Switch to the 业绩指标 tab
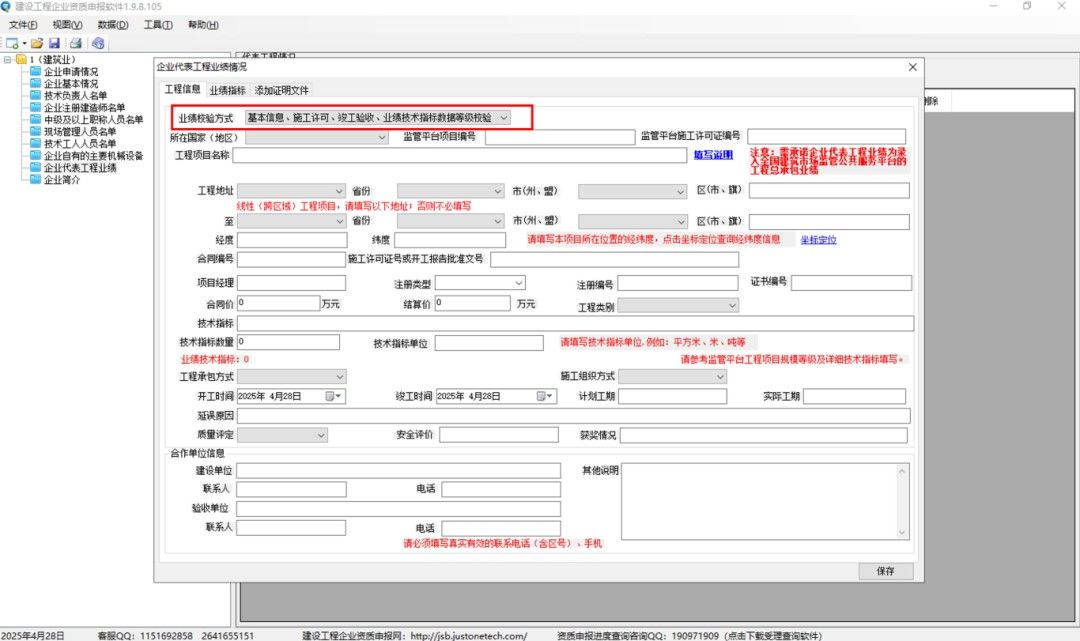 coord(227,90)
